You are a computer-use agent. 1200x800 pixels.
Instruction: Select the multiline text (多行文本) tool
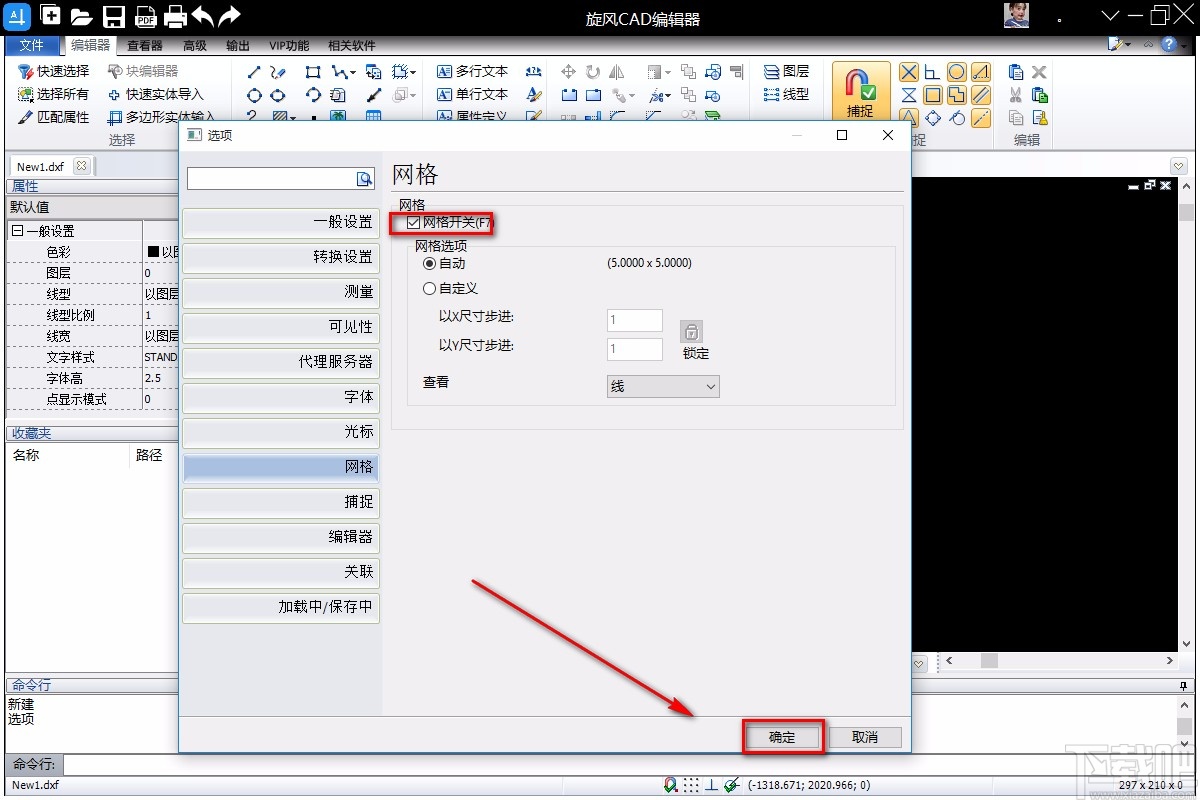point(472,71)
